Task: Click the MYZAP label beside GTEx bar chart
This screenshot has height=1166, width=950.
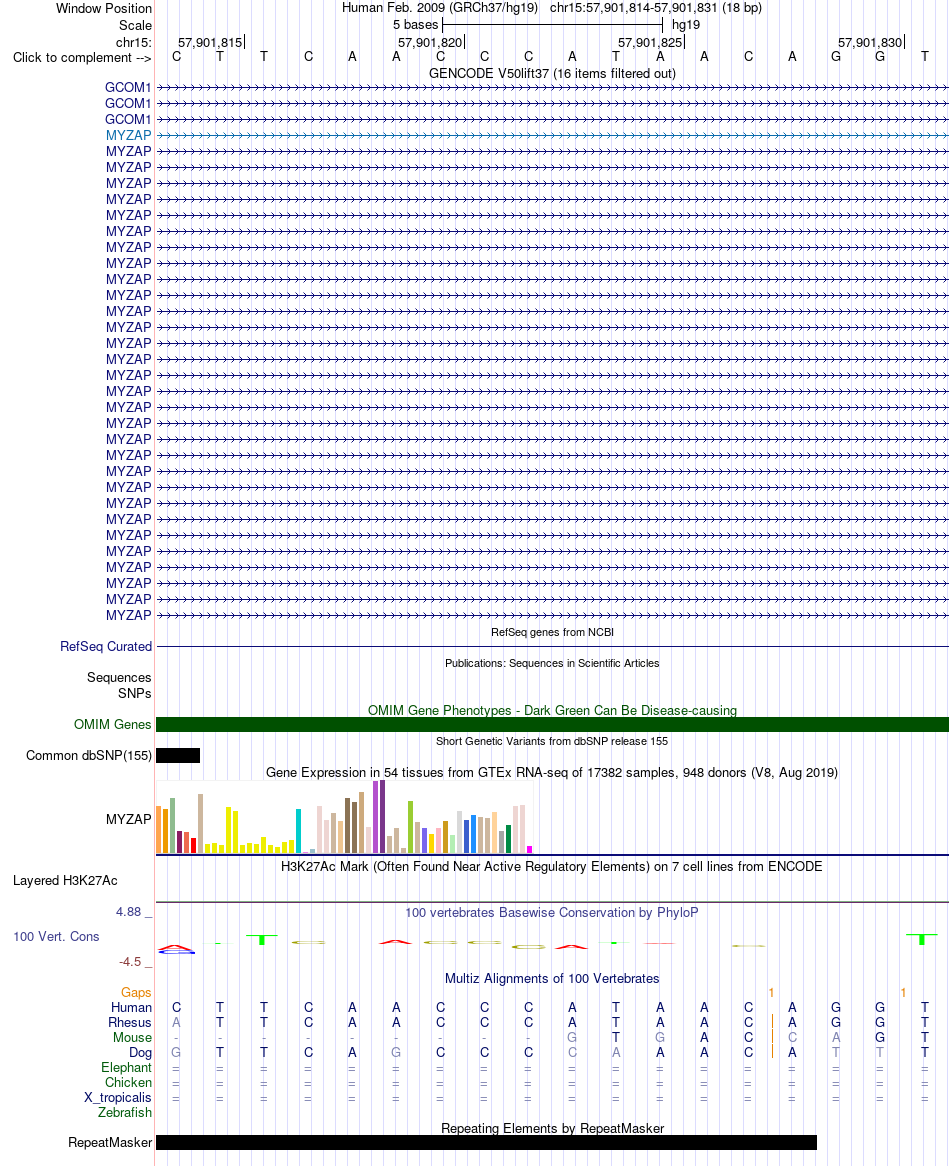Action: [x=128, y=819]
